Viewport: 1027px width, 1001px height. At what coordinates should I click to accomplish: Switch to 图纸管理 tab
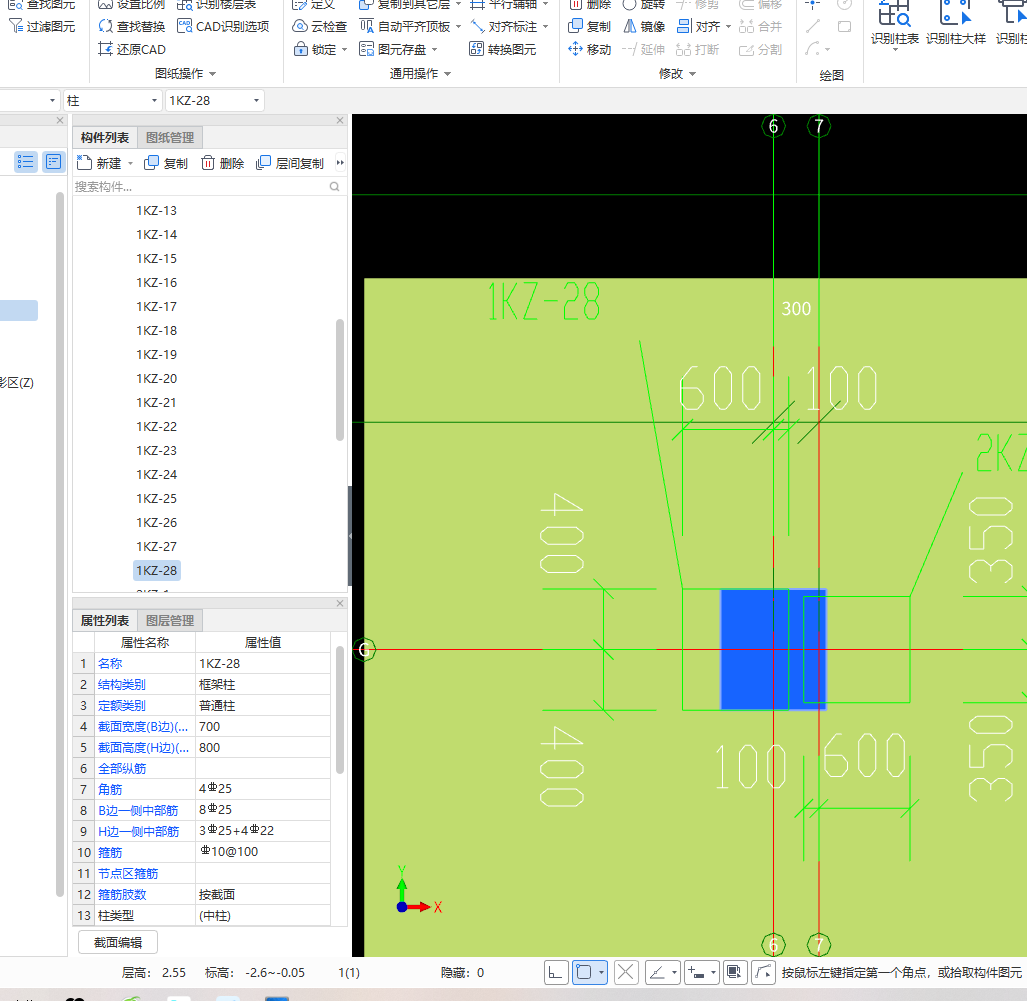point(170,138)
